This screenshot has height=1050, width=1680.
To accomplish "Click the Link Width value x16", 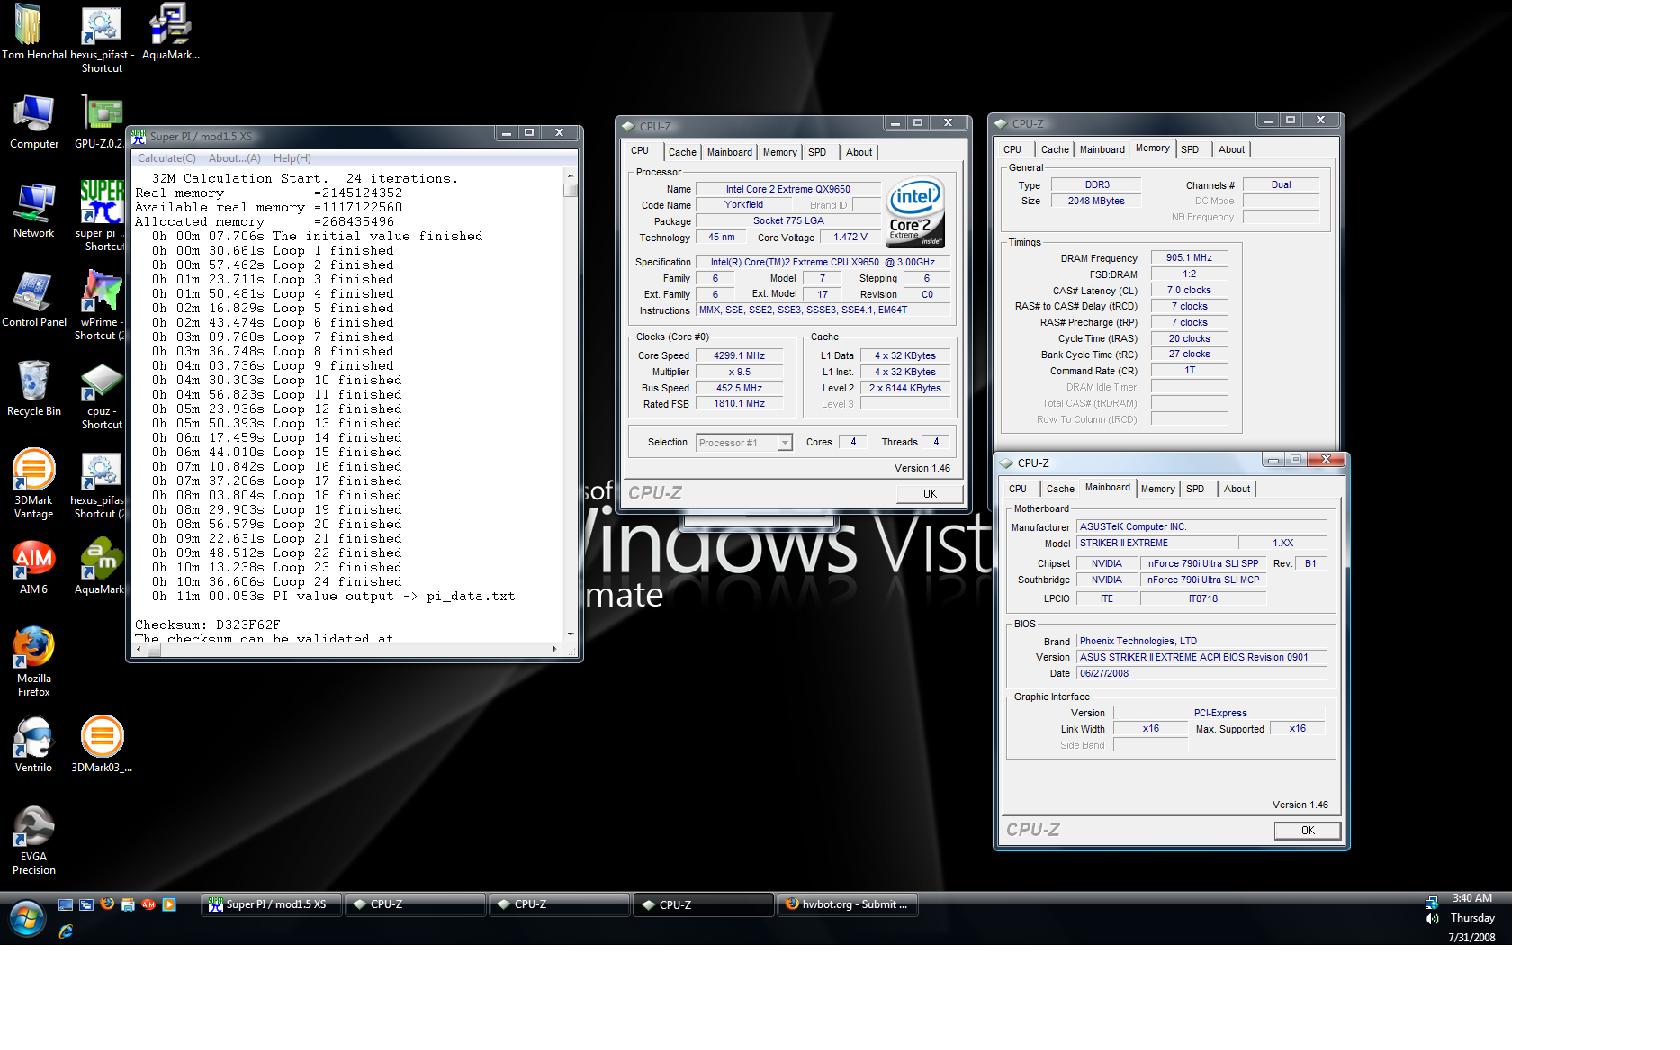I will [1150, 729].
